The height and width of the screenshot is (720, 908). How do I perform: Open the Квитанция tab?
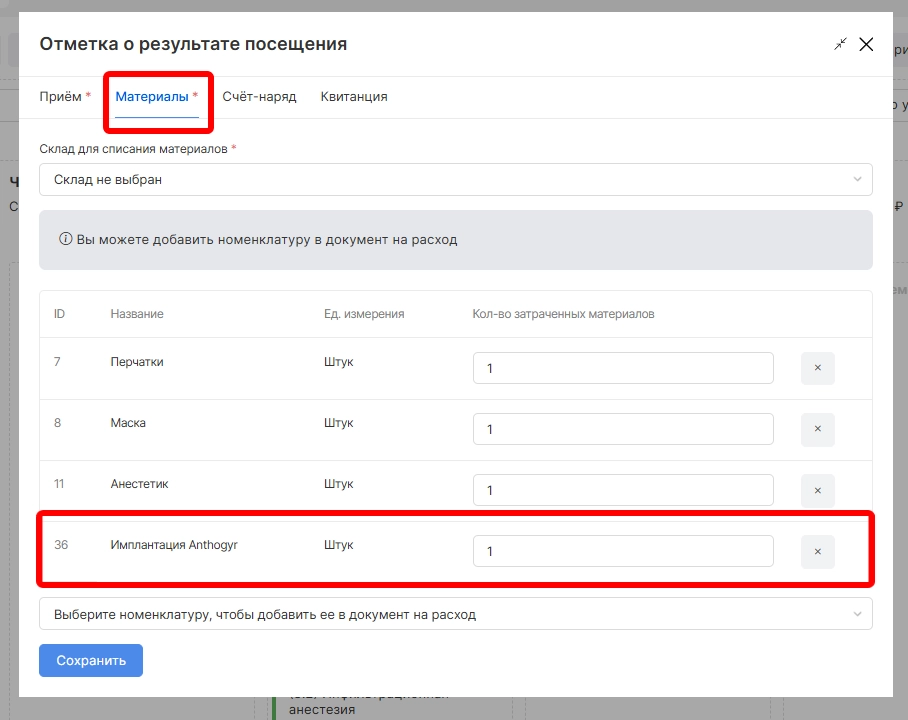click(x=354, y=97)
